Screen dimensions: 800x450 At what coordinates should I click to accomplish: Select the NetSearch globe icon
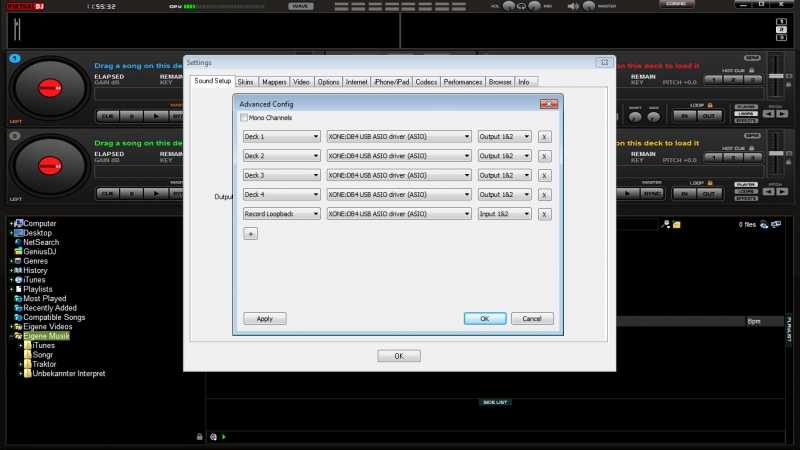(x=18, y=242)
